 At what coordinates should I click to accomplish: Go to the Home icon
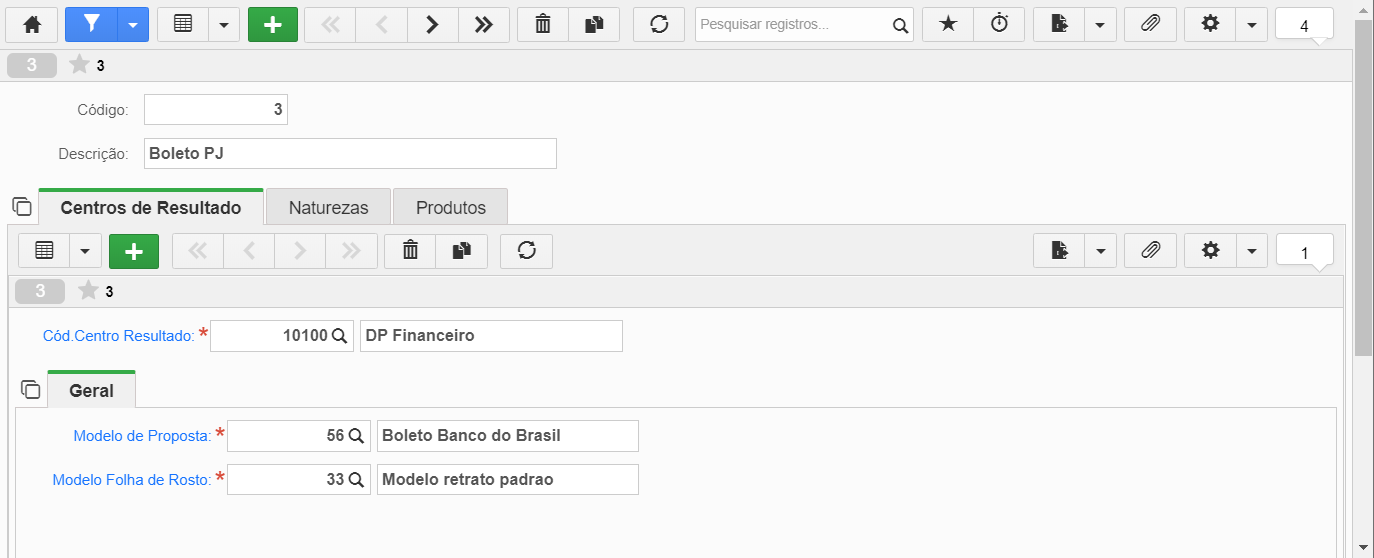(33, 25)
